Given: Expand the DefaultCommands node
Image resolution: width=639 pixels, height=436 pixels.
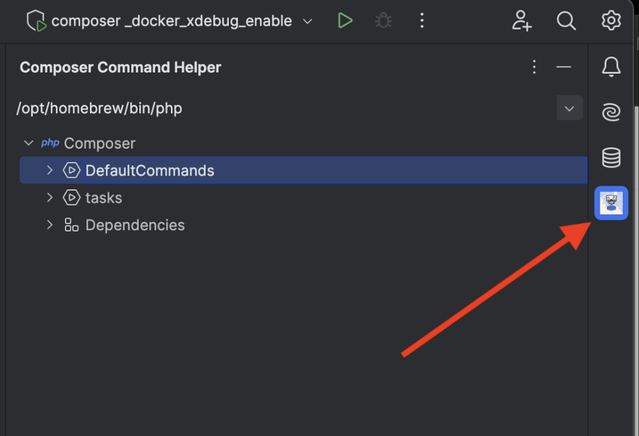Looking at the screenshot, I should point(50,171).
